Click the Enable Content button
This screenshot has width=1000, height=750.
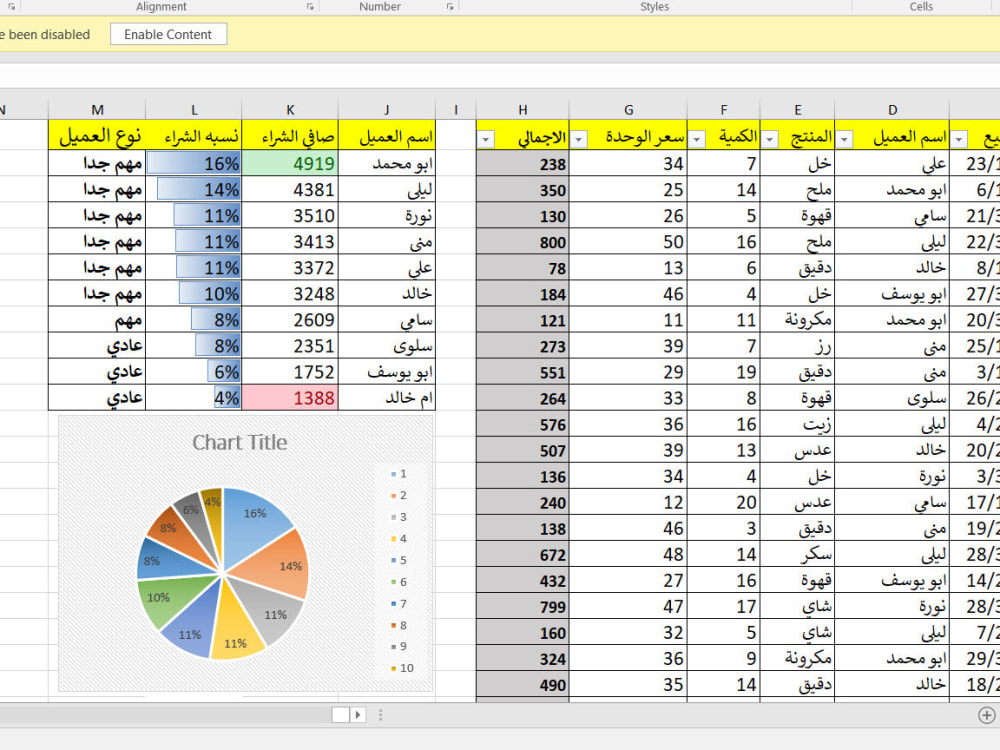[x=168, y=34]
